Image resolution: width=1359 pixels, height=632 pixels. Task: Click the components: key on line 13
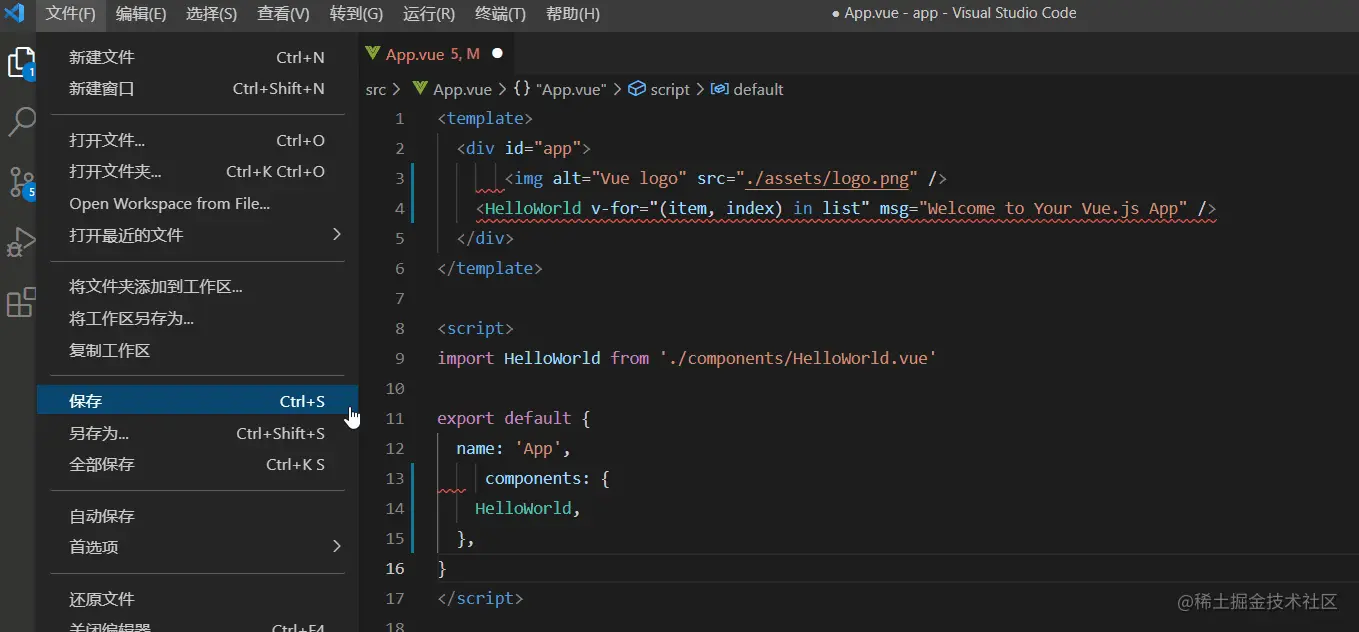click(538, 478)
